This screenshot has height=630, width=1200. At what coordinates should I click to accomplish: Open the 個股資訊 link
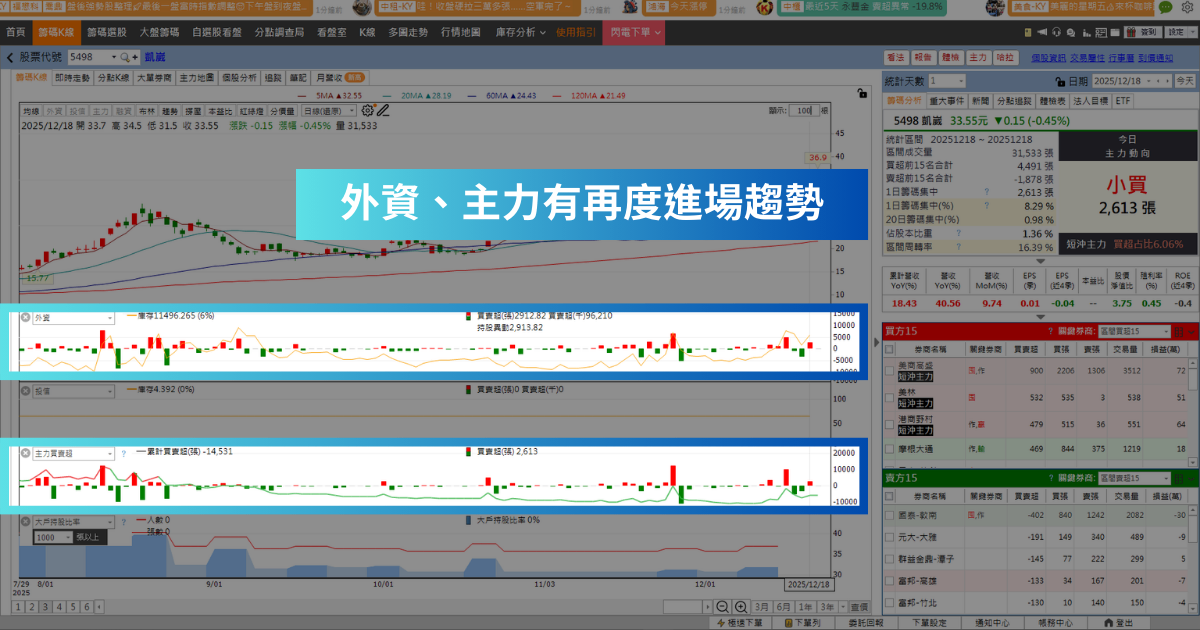pos(1048,59)
